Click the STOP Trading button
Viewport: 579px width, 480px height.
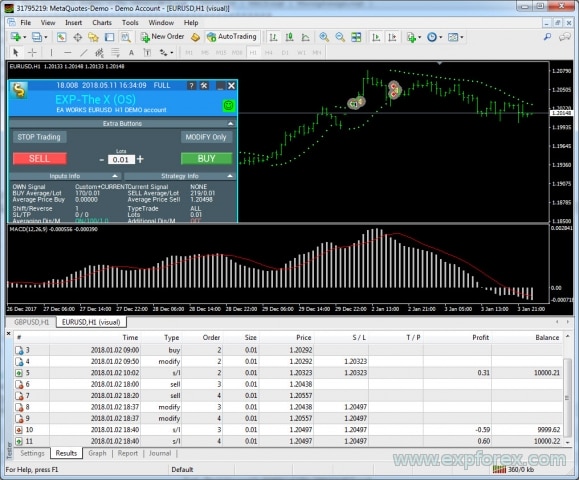pos(40,137)
